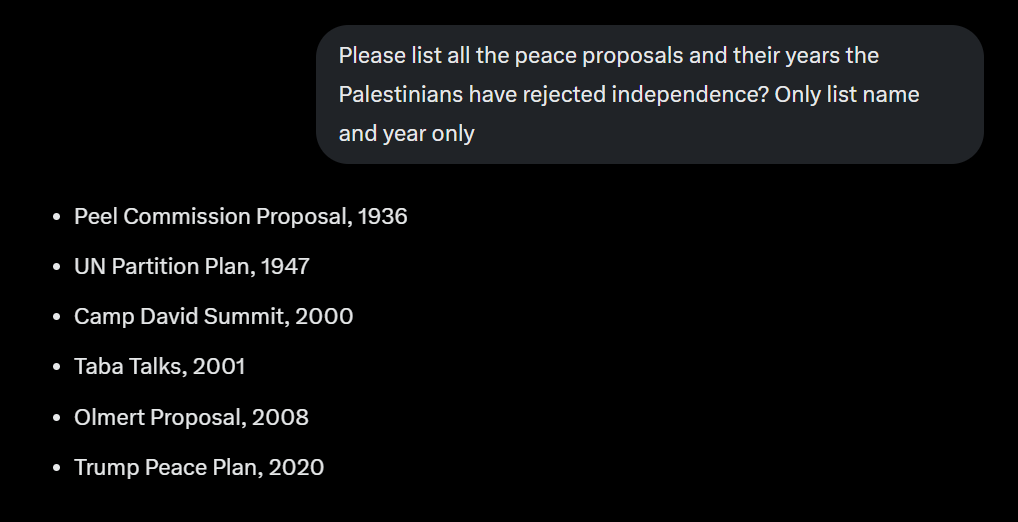Select the Taba Talks, 2001 line

tap(160, 366)
